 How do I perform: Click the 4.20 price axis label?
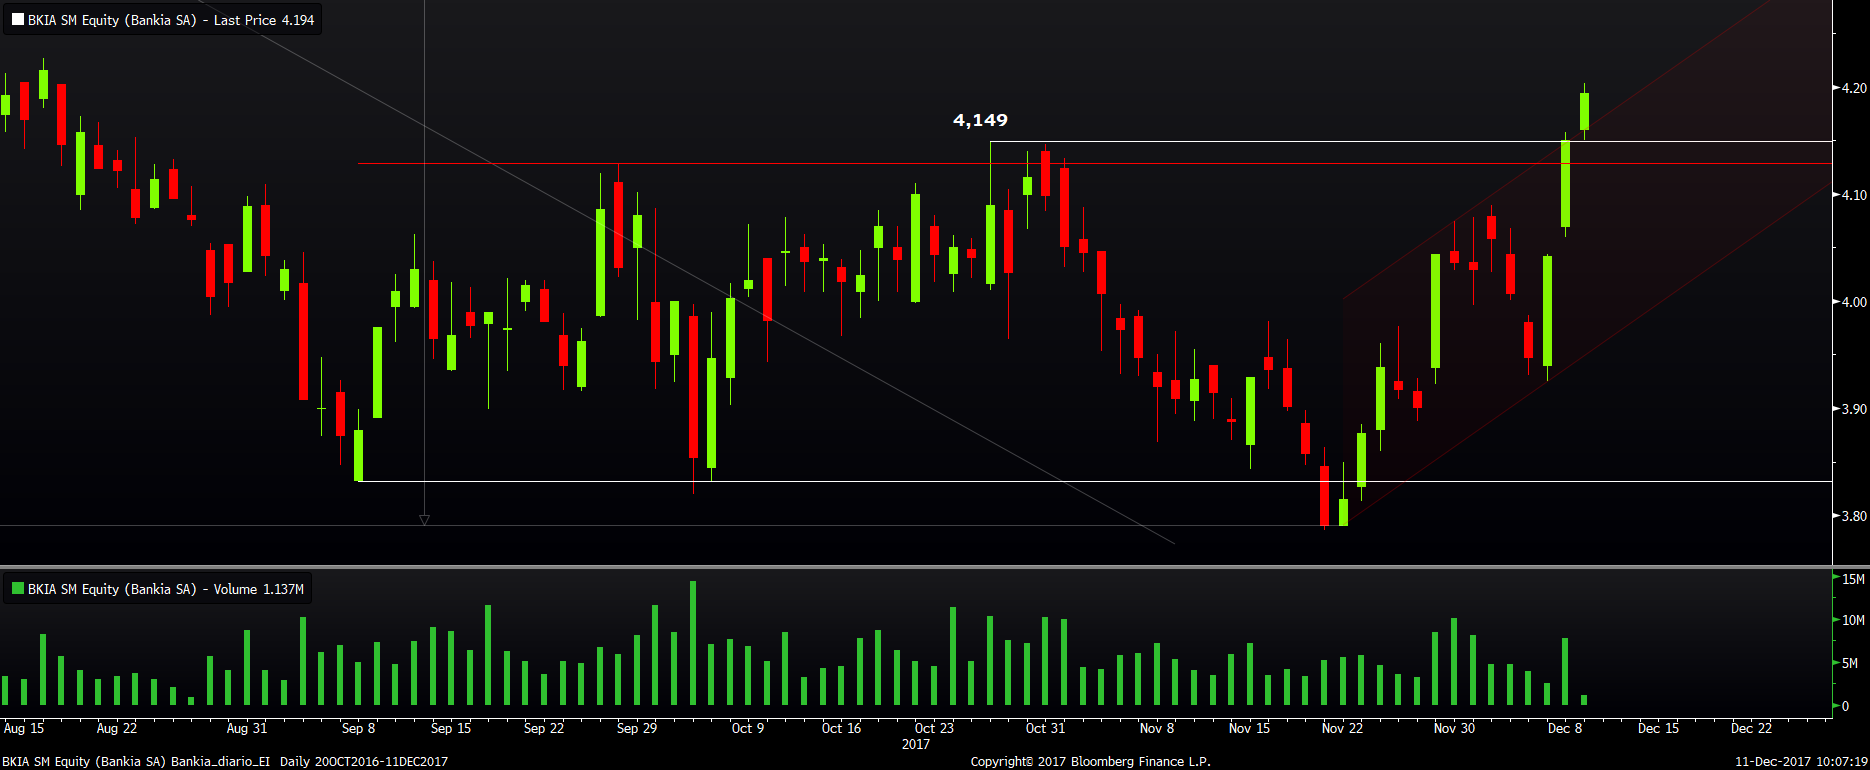1854,88
